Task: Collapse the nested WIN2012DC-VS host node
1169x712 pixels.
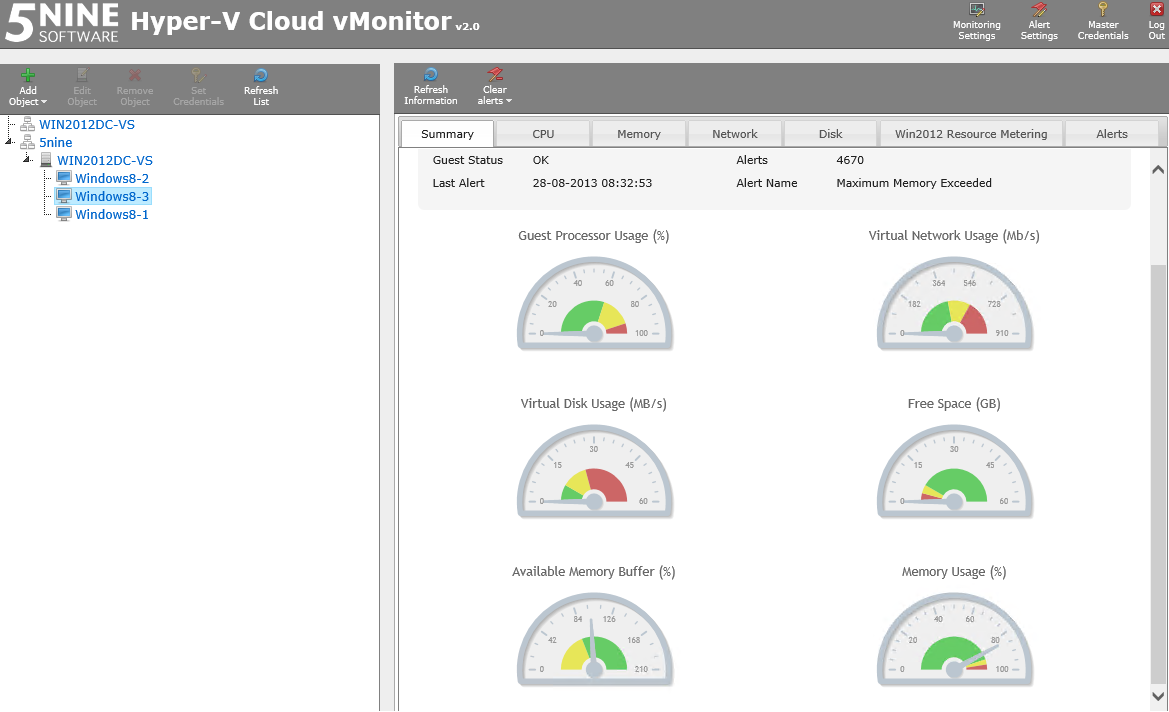Action: [x=27, y=160]
